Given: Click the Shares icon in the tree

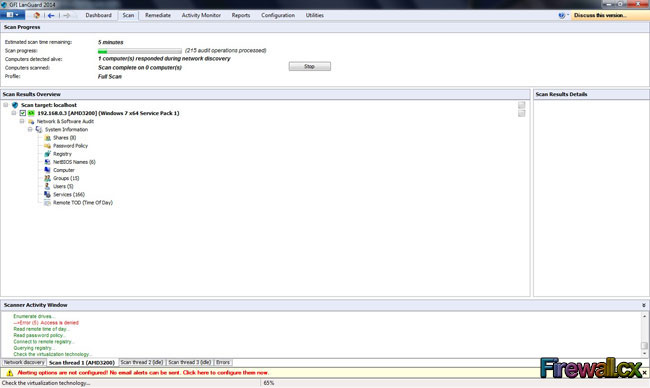Looking at the screenshot, I should point(47,138).
